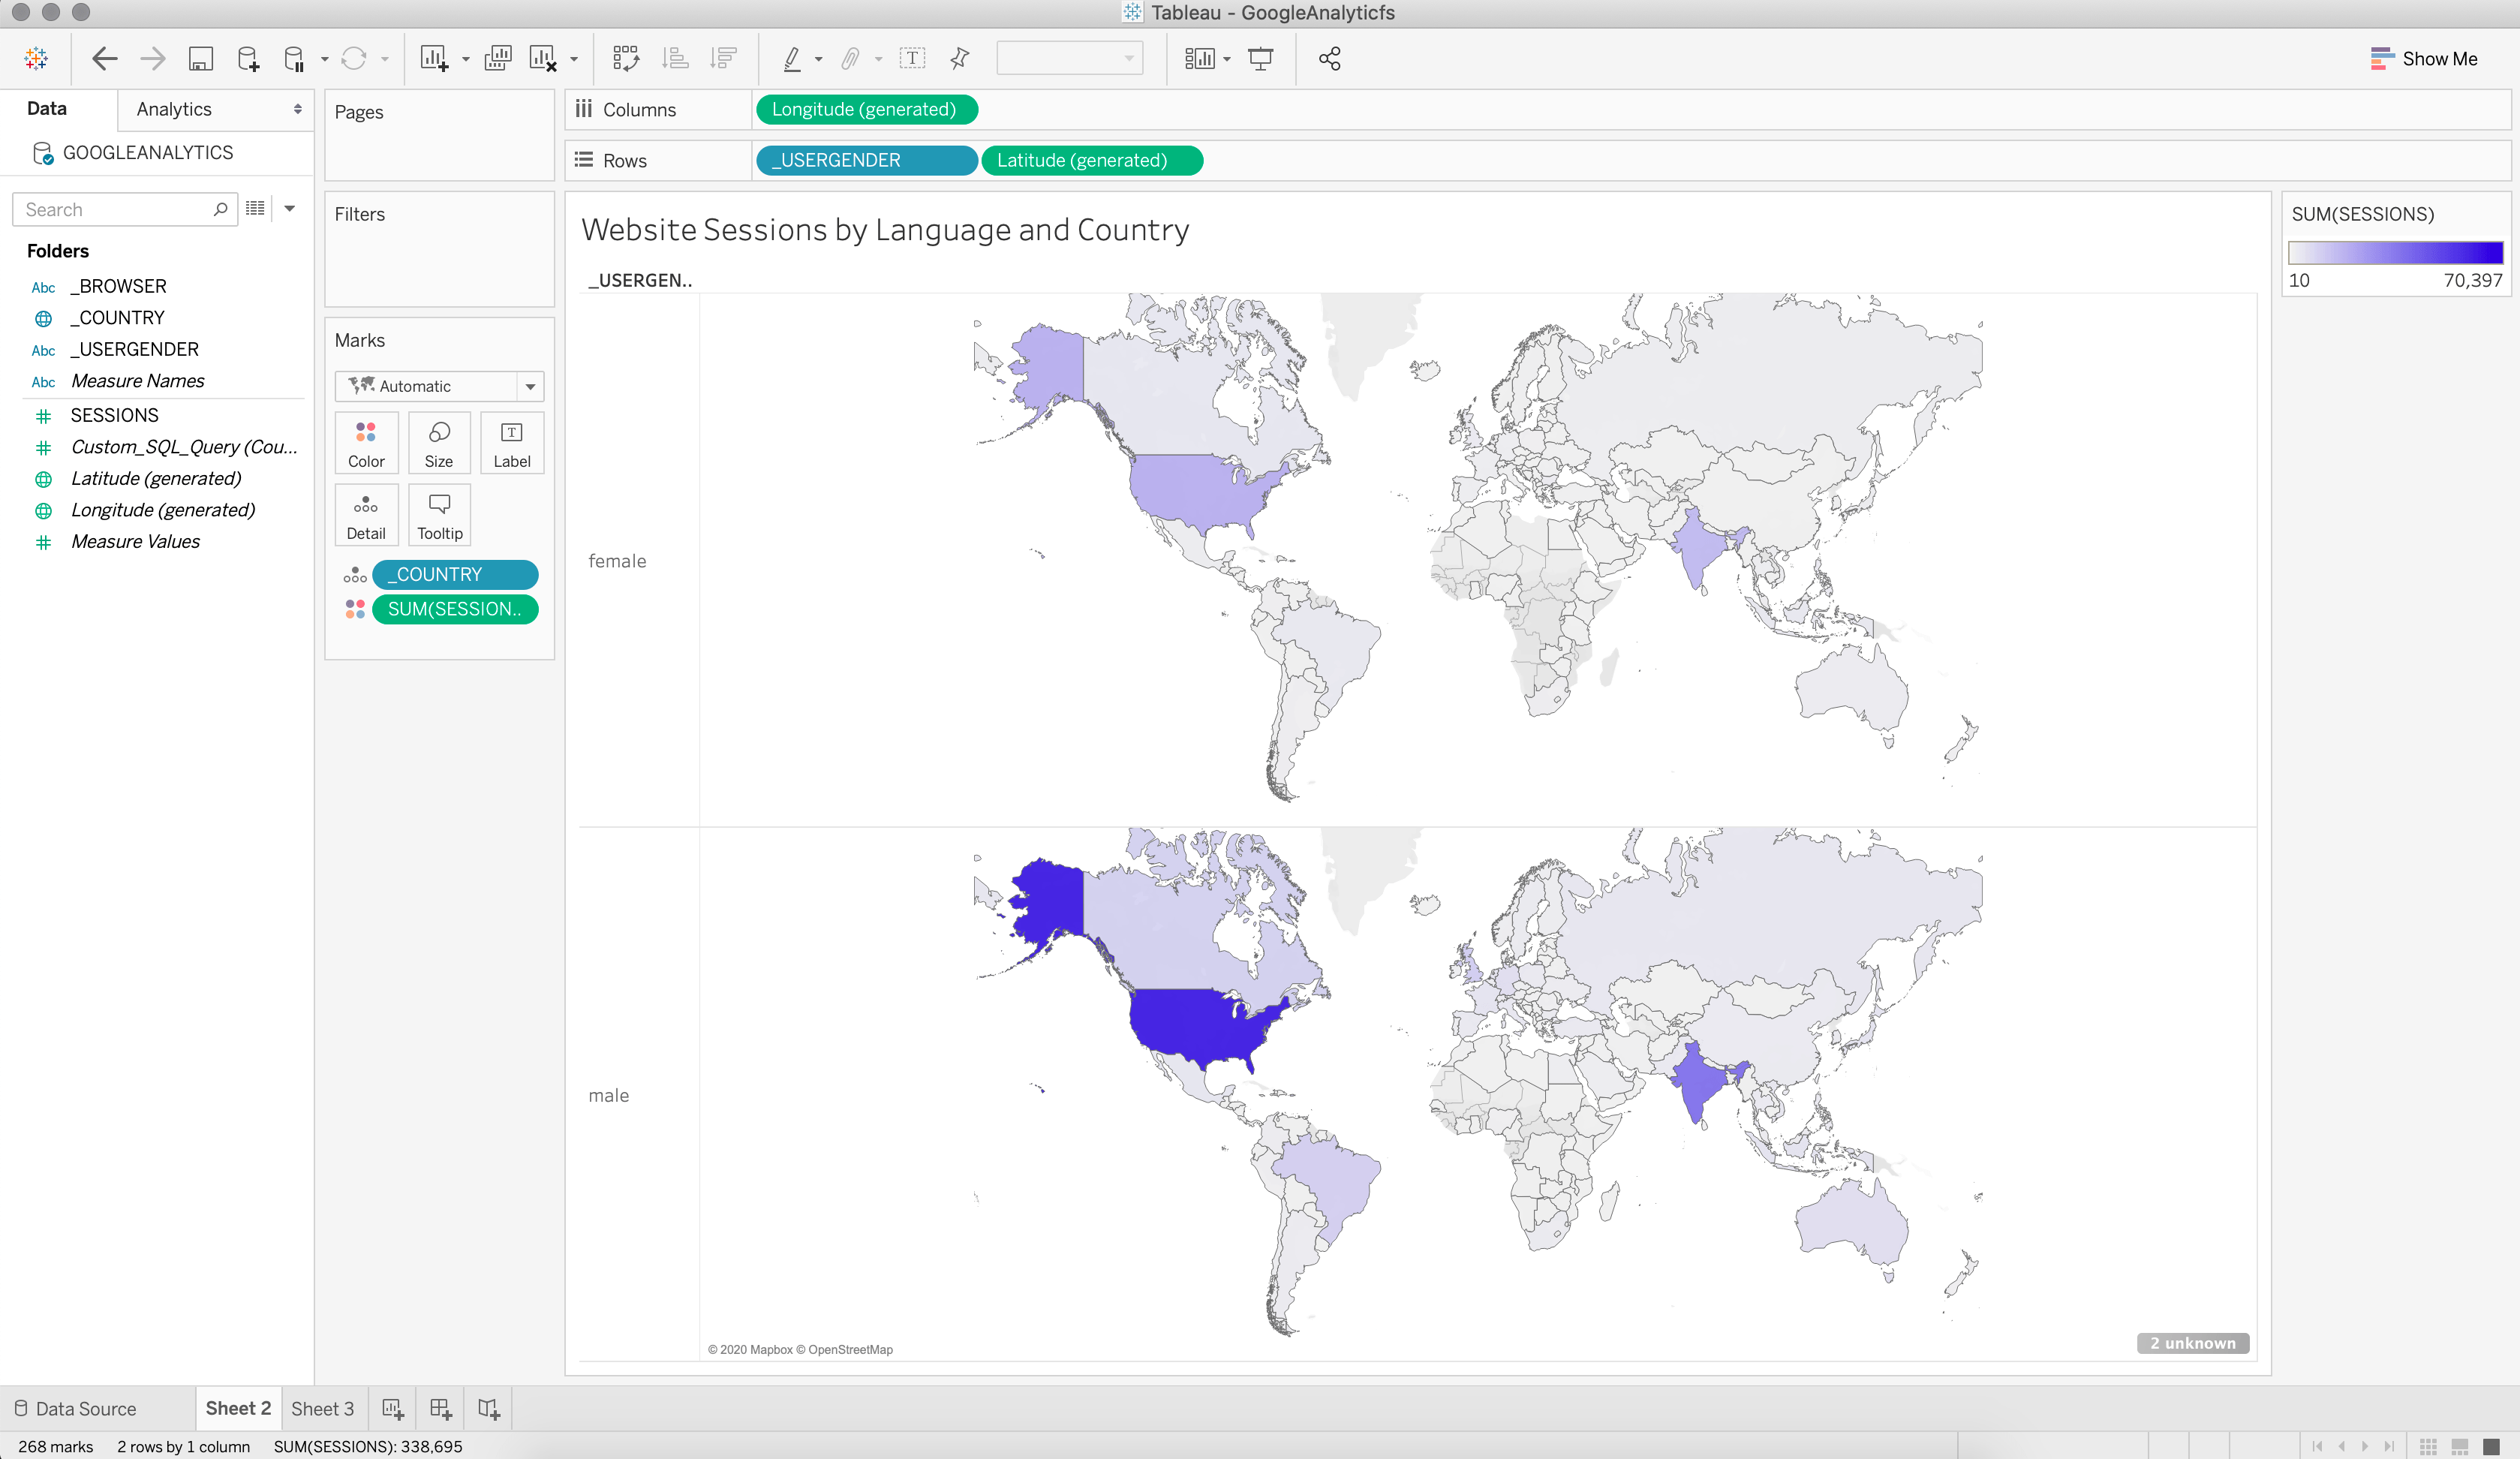The image size is (2520, 1459).
Task: Switch to the Sheet 3 tab
Action: (322, 1408)
